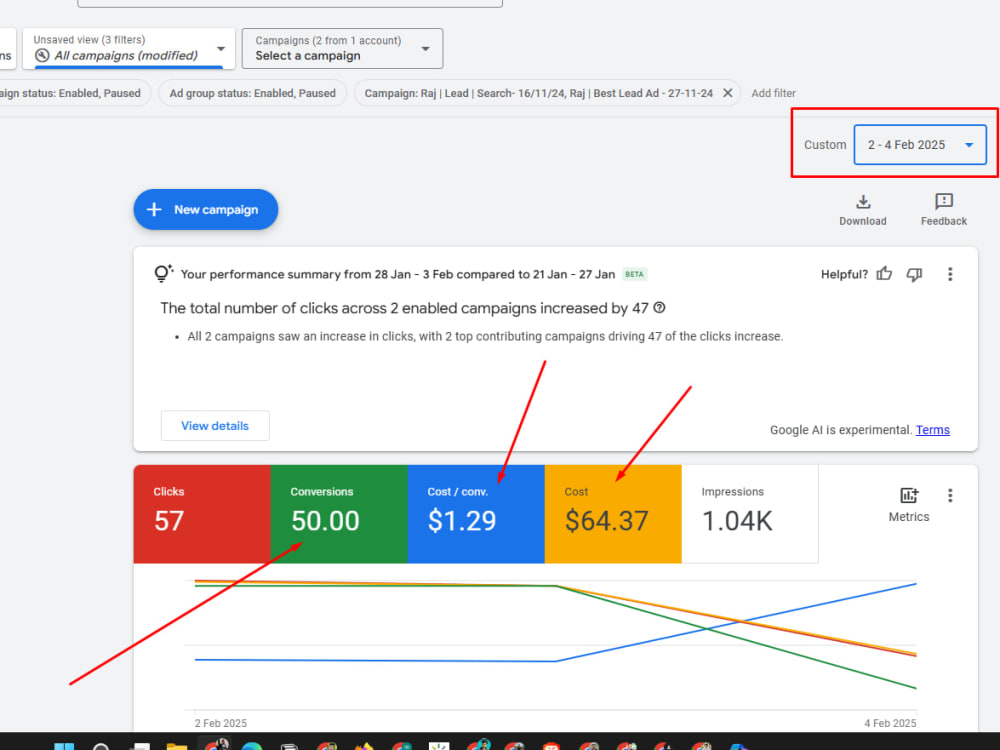Click the Campaigns (2 from 1 account) label
Screen dimensions: 1000x750
point(328,40)
